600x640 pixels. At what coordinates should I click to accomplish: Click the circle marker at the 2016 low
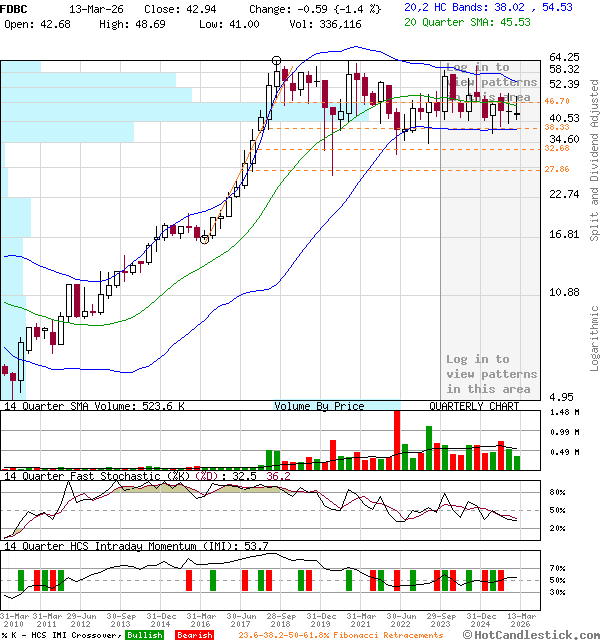click(205, 239)
